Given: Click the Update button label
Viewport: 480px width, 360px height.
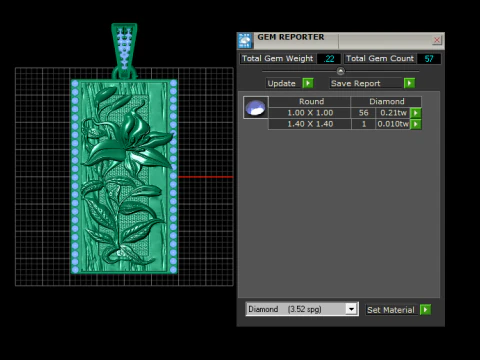Looking at the screenshot, I should click(282, 83).
